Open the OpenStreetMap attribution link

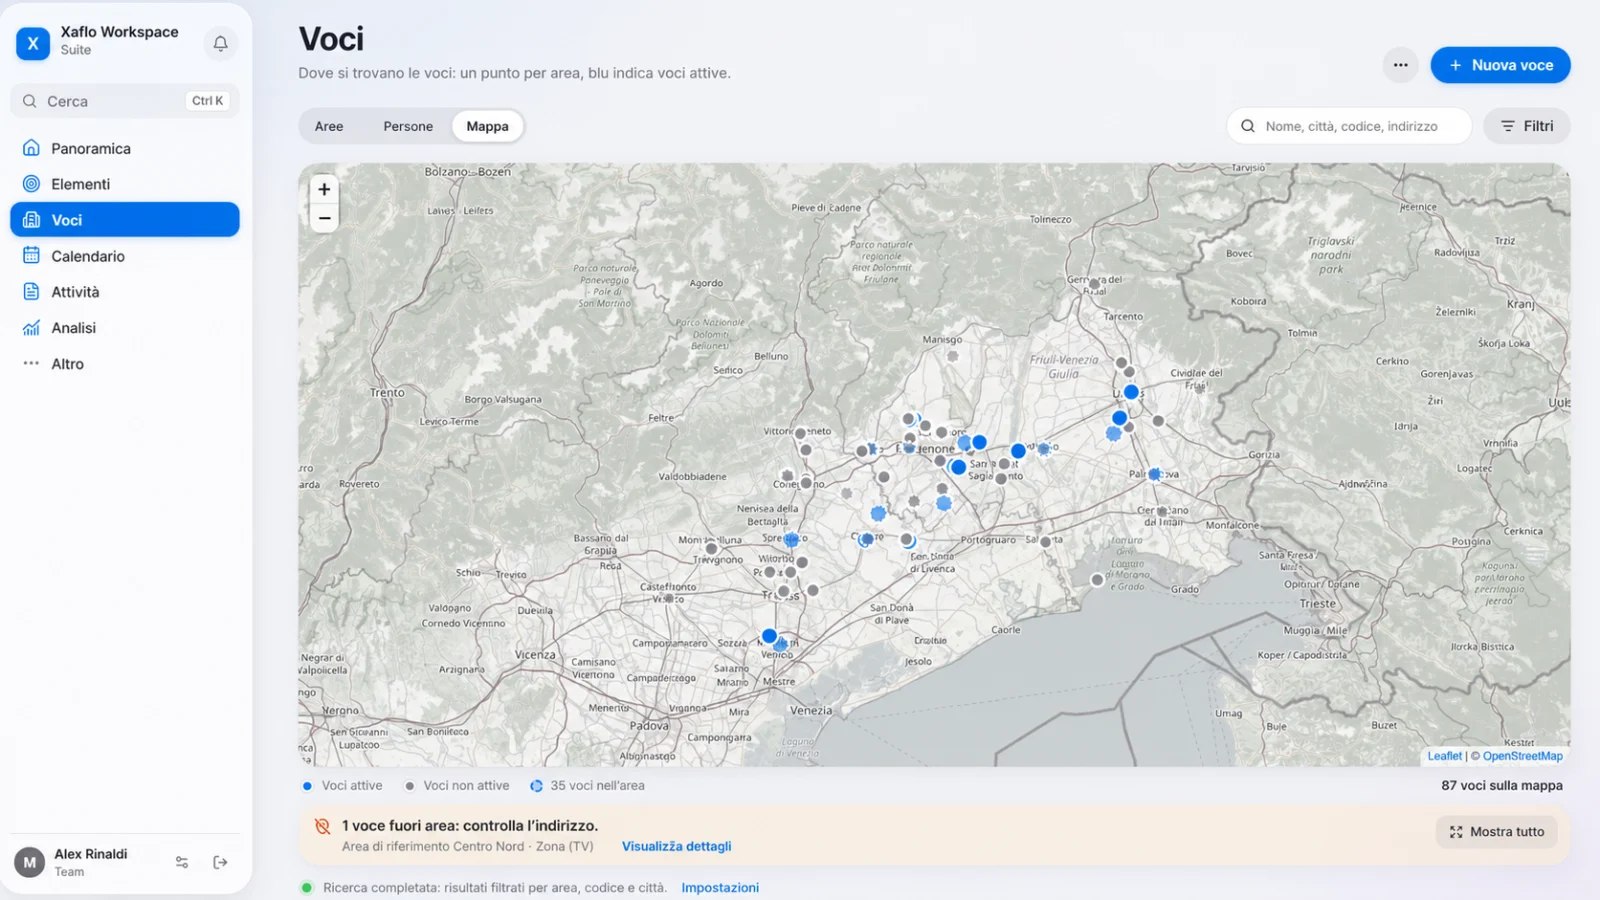(1523, 756)
